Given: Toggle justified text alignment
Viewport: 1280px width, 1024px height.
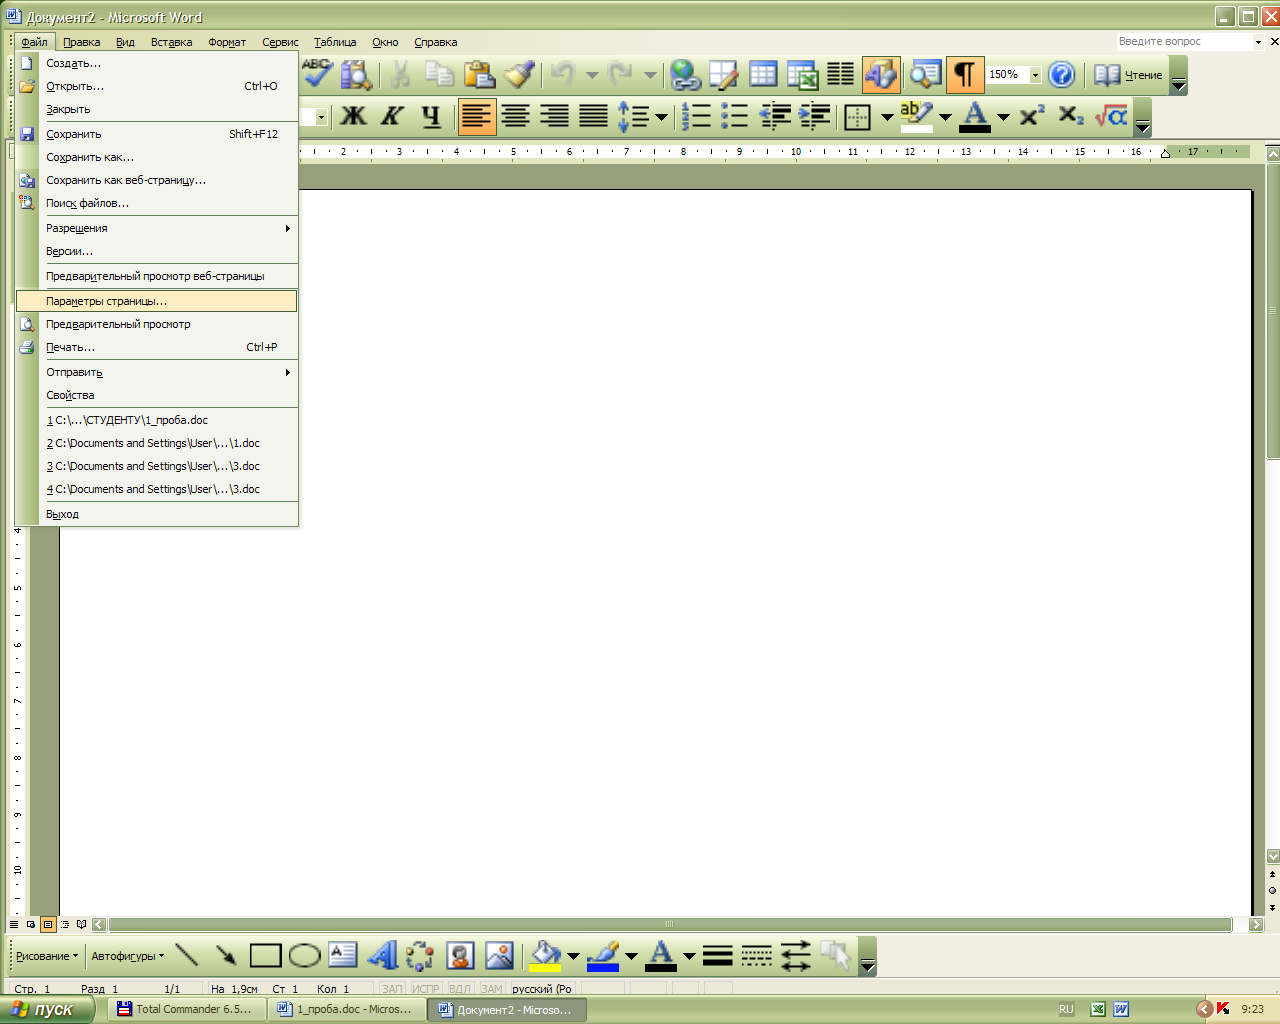Looking at the screenshot, I should pyautogui.click(x=594, y=116).
